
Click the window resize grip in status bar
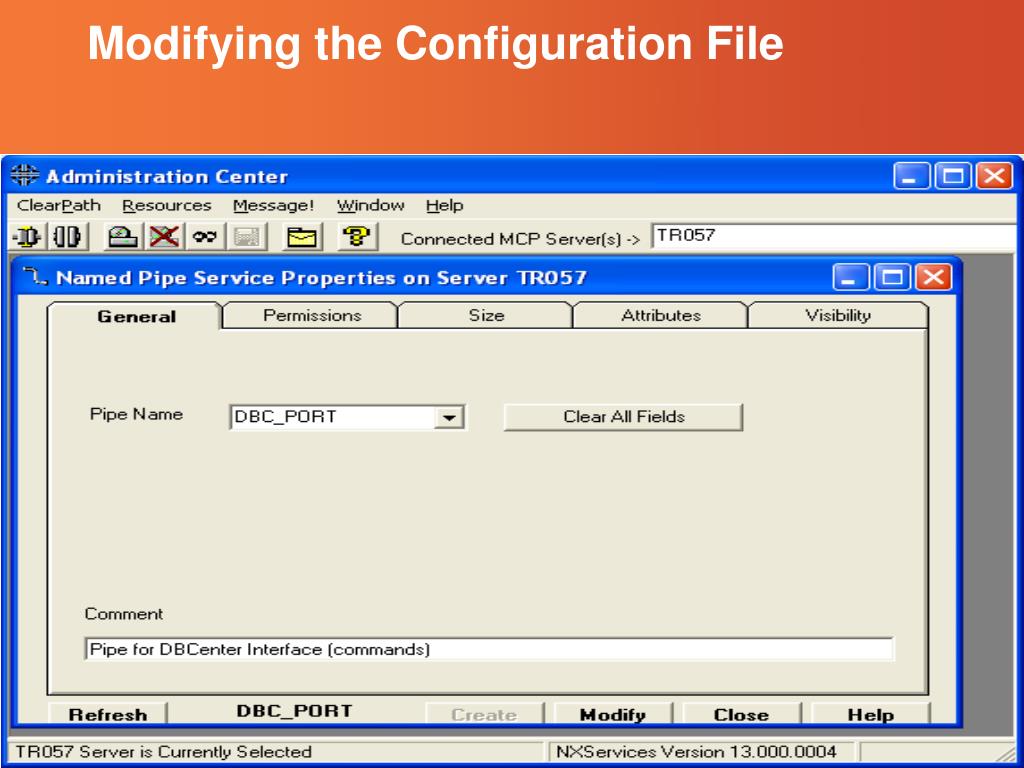[x=1007, y=752]
